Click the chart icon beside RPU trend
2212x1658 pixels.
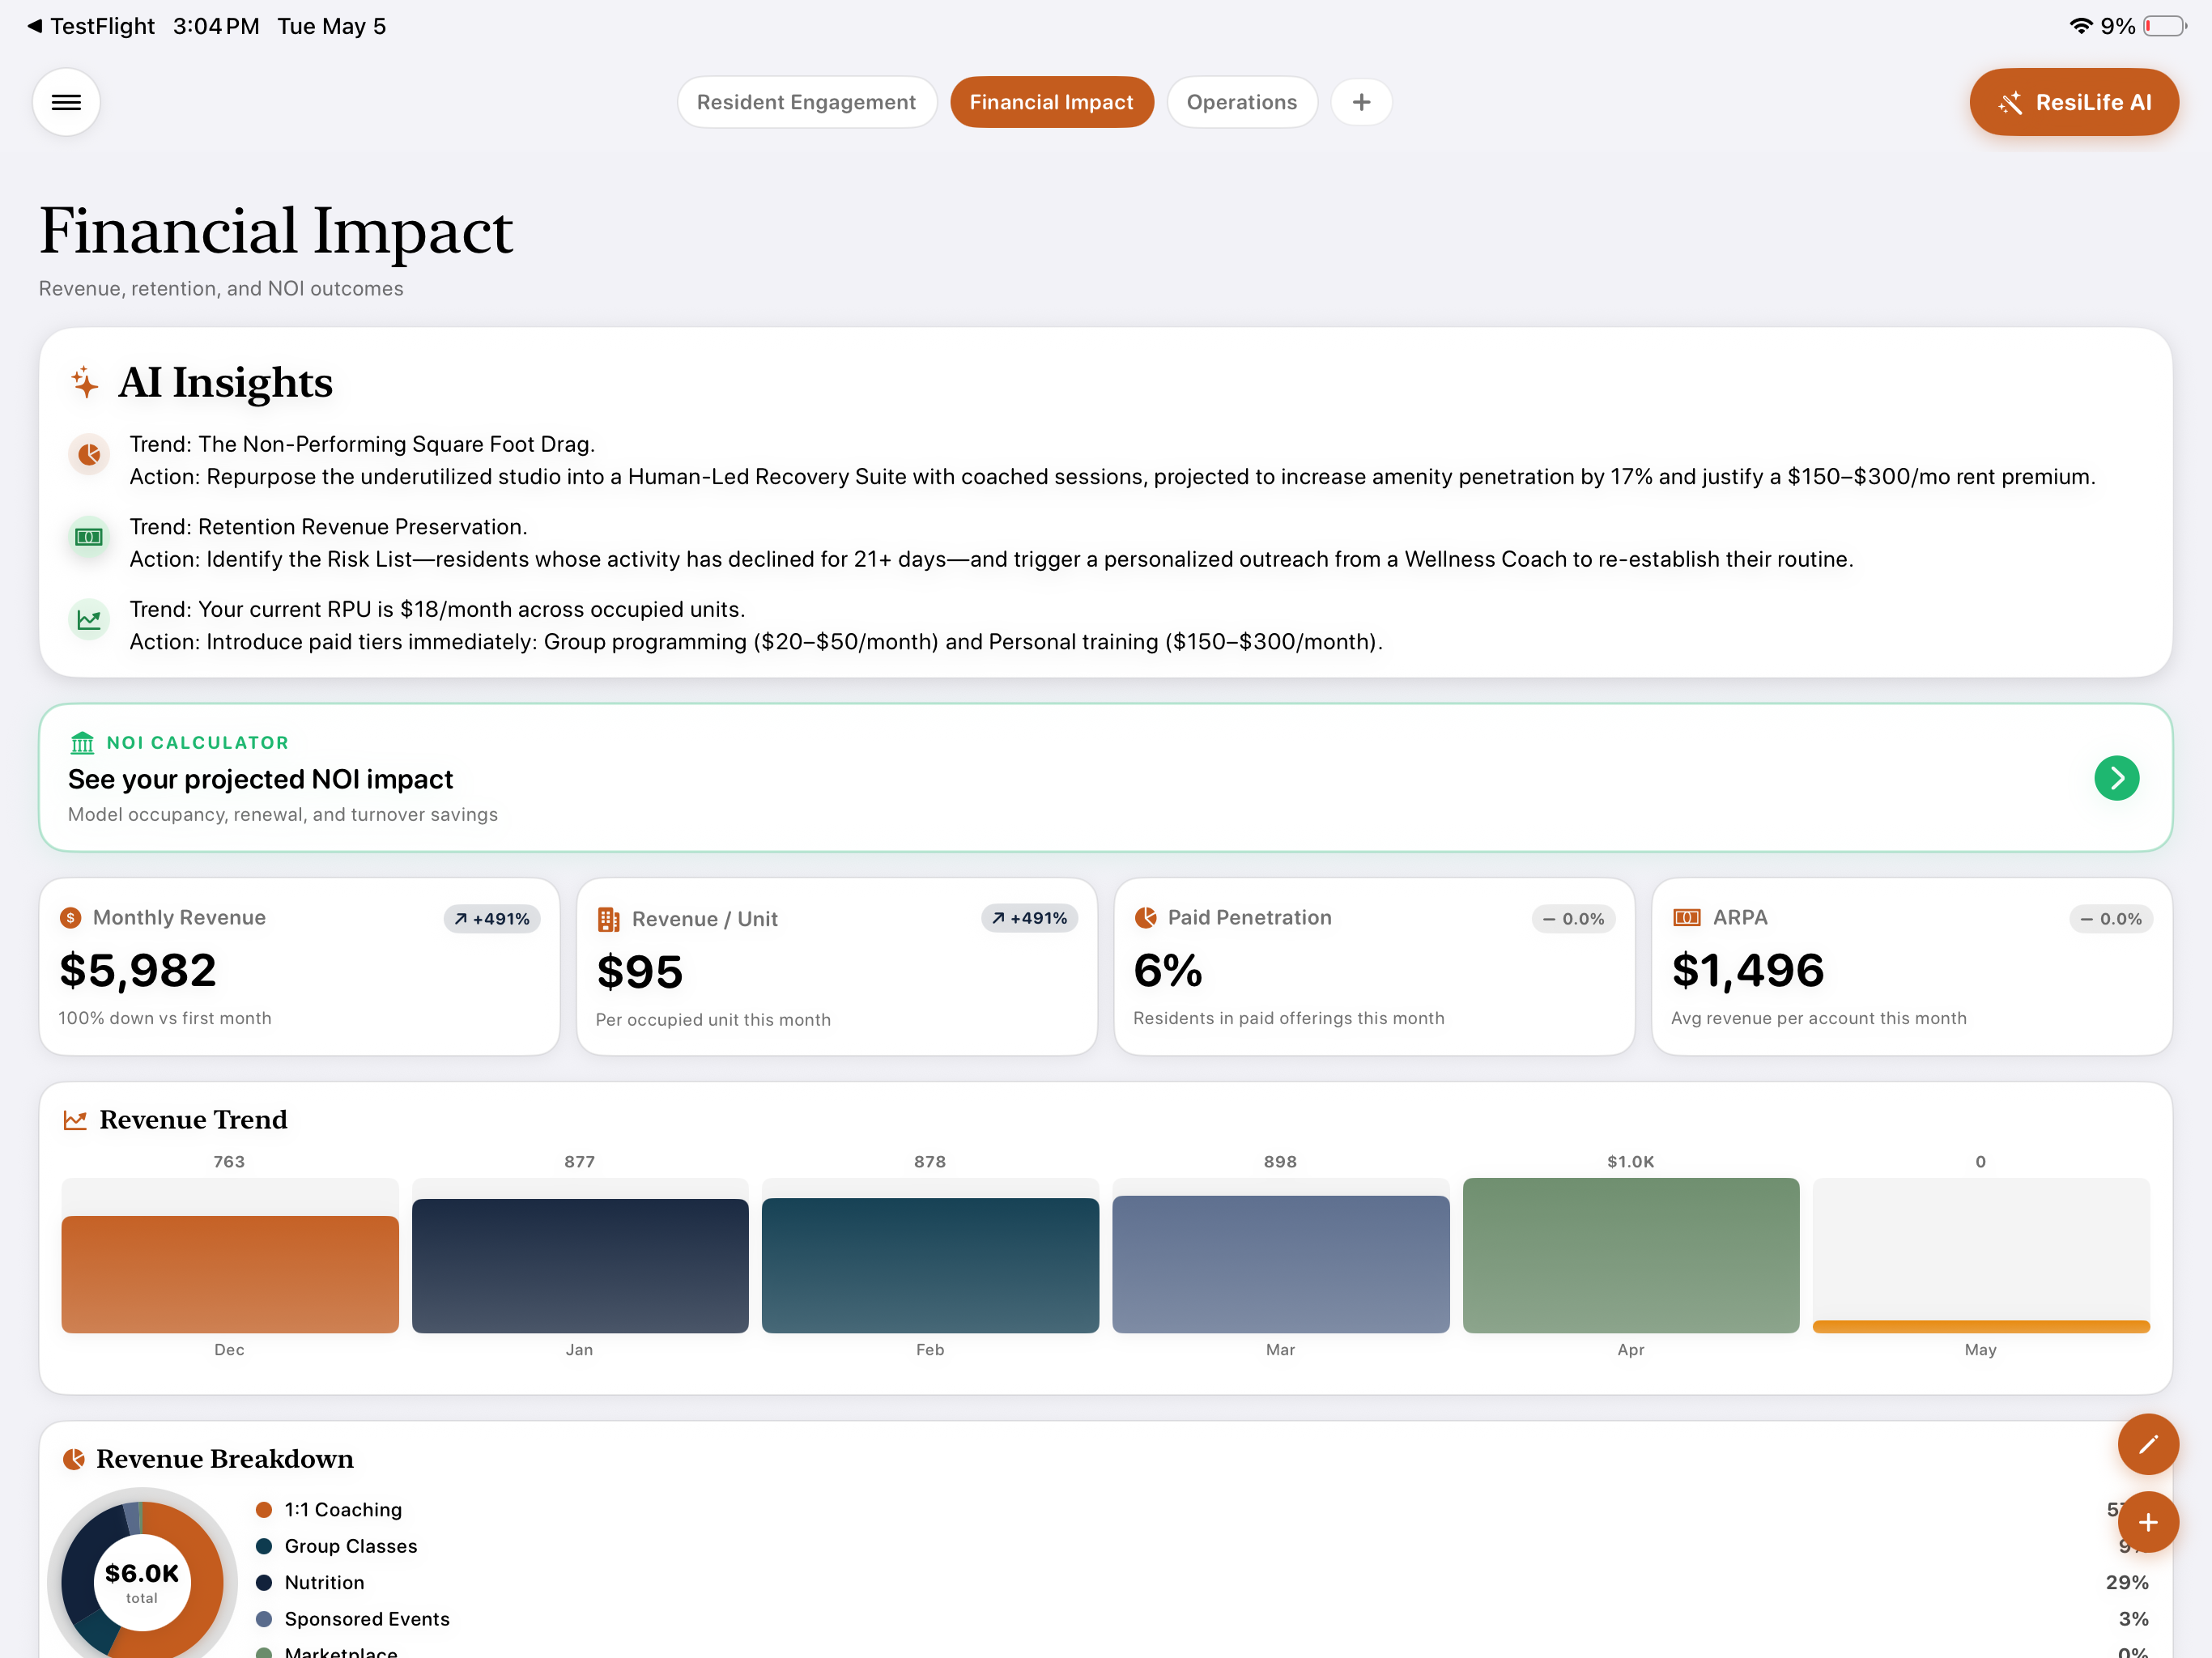[x=89, y=620]
